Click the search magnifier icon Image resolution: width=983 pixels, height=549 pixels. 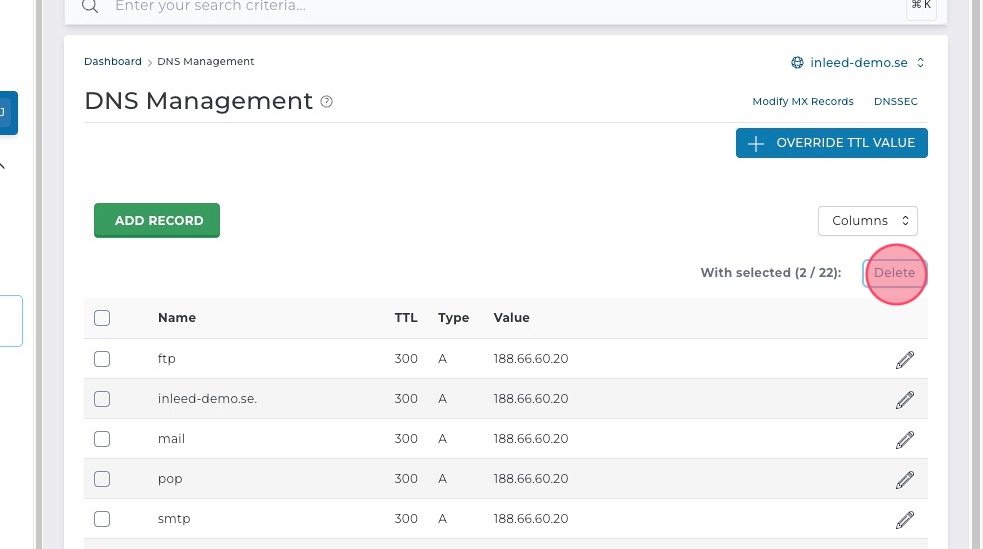pos(90,7)
